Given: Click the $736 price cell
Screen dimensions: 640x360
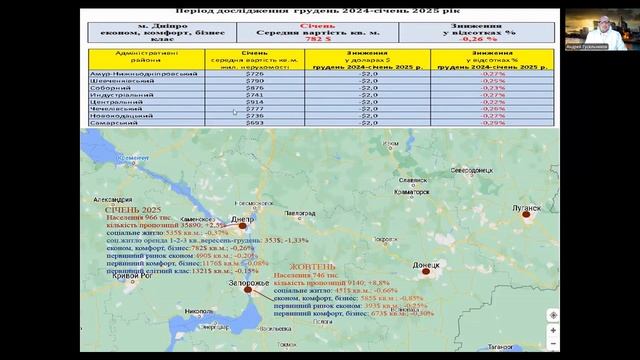Looking at the screenshot, I should (255, 116).
